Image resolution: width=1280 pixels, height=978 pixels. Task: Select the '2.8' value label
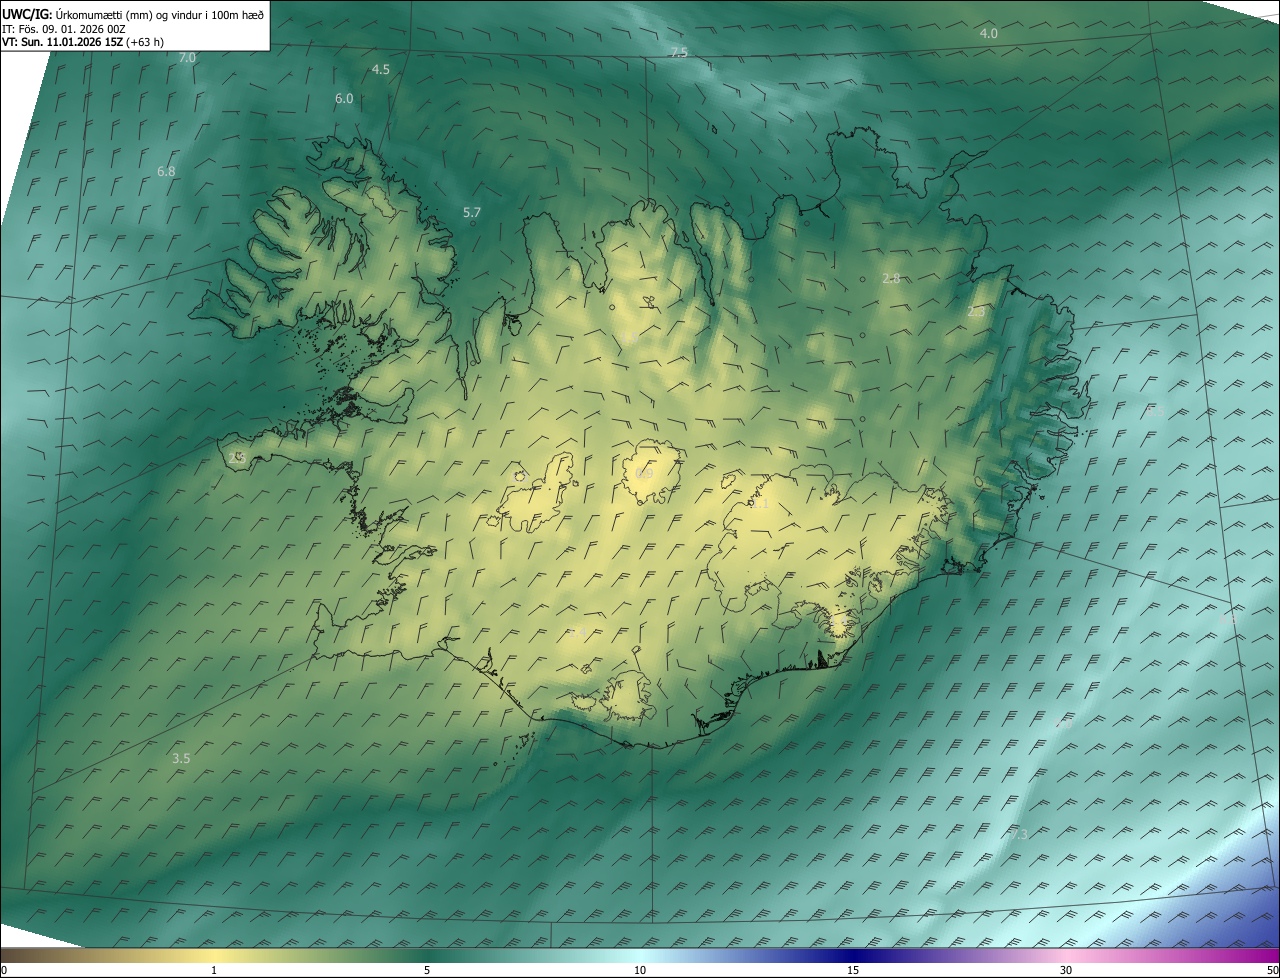pos(891,278)
